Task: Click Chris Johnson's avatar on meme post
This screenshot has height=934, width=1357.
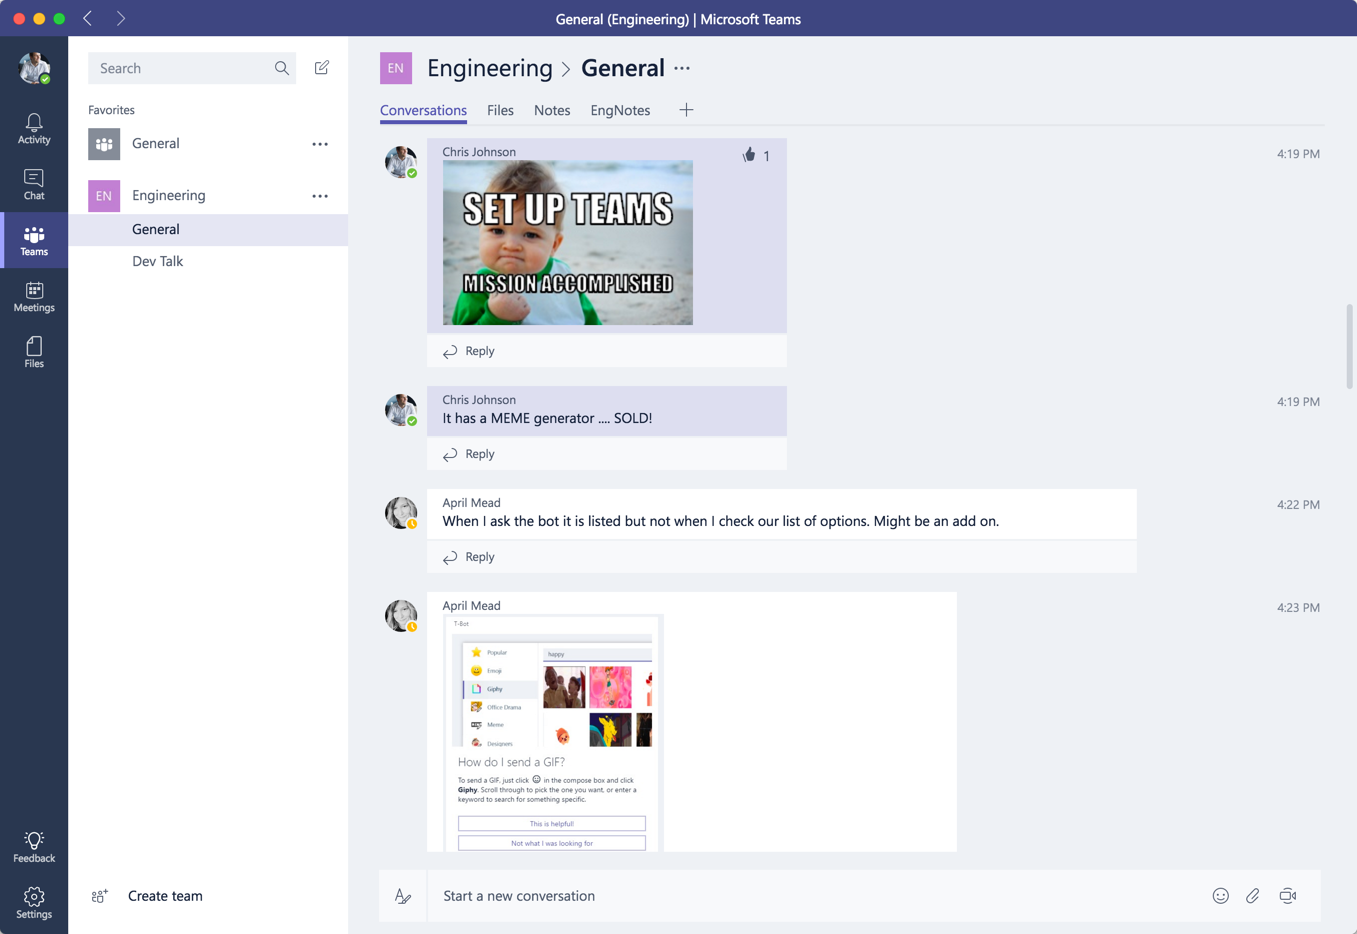Action: pos(401,162)
